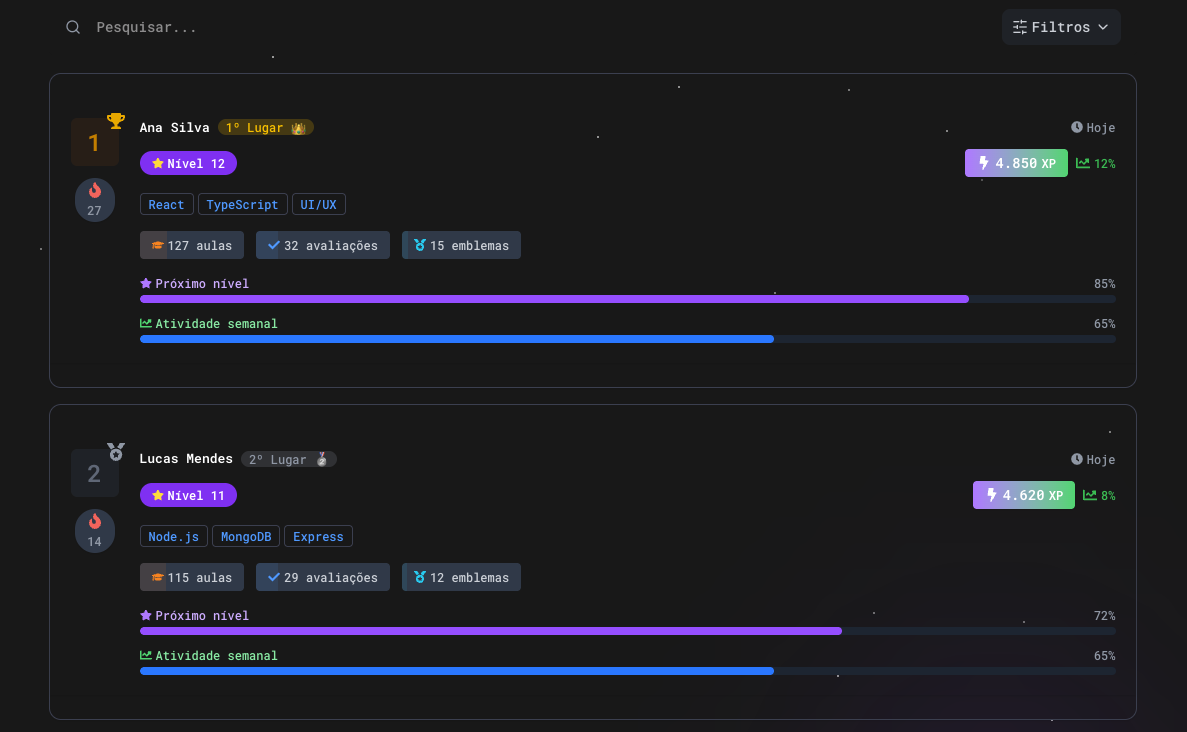Click the 72% next level value
Screen dimensions: 1187x732
(x=1104, y=615)
